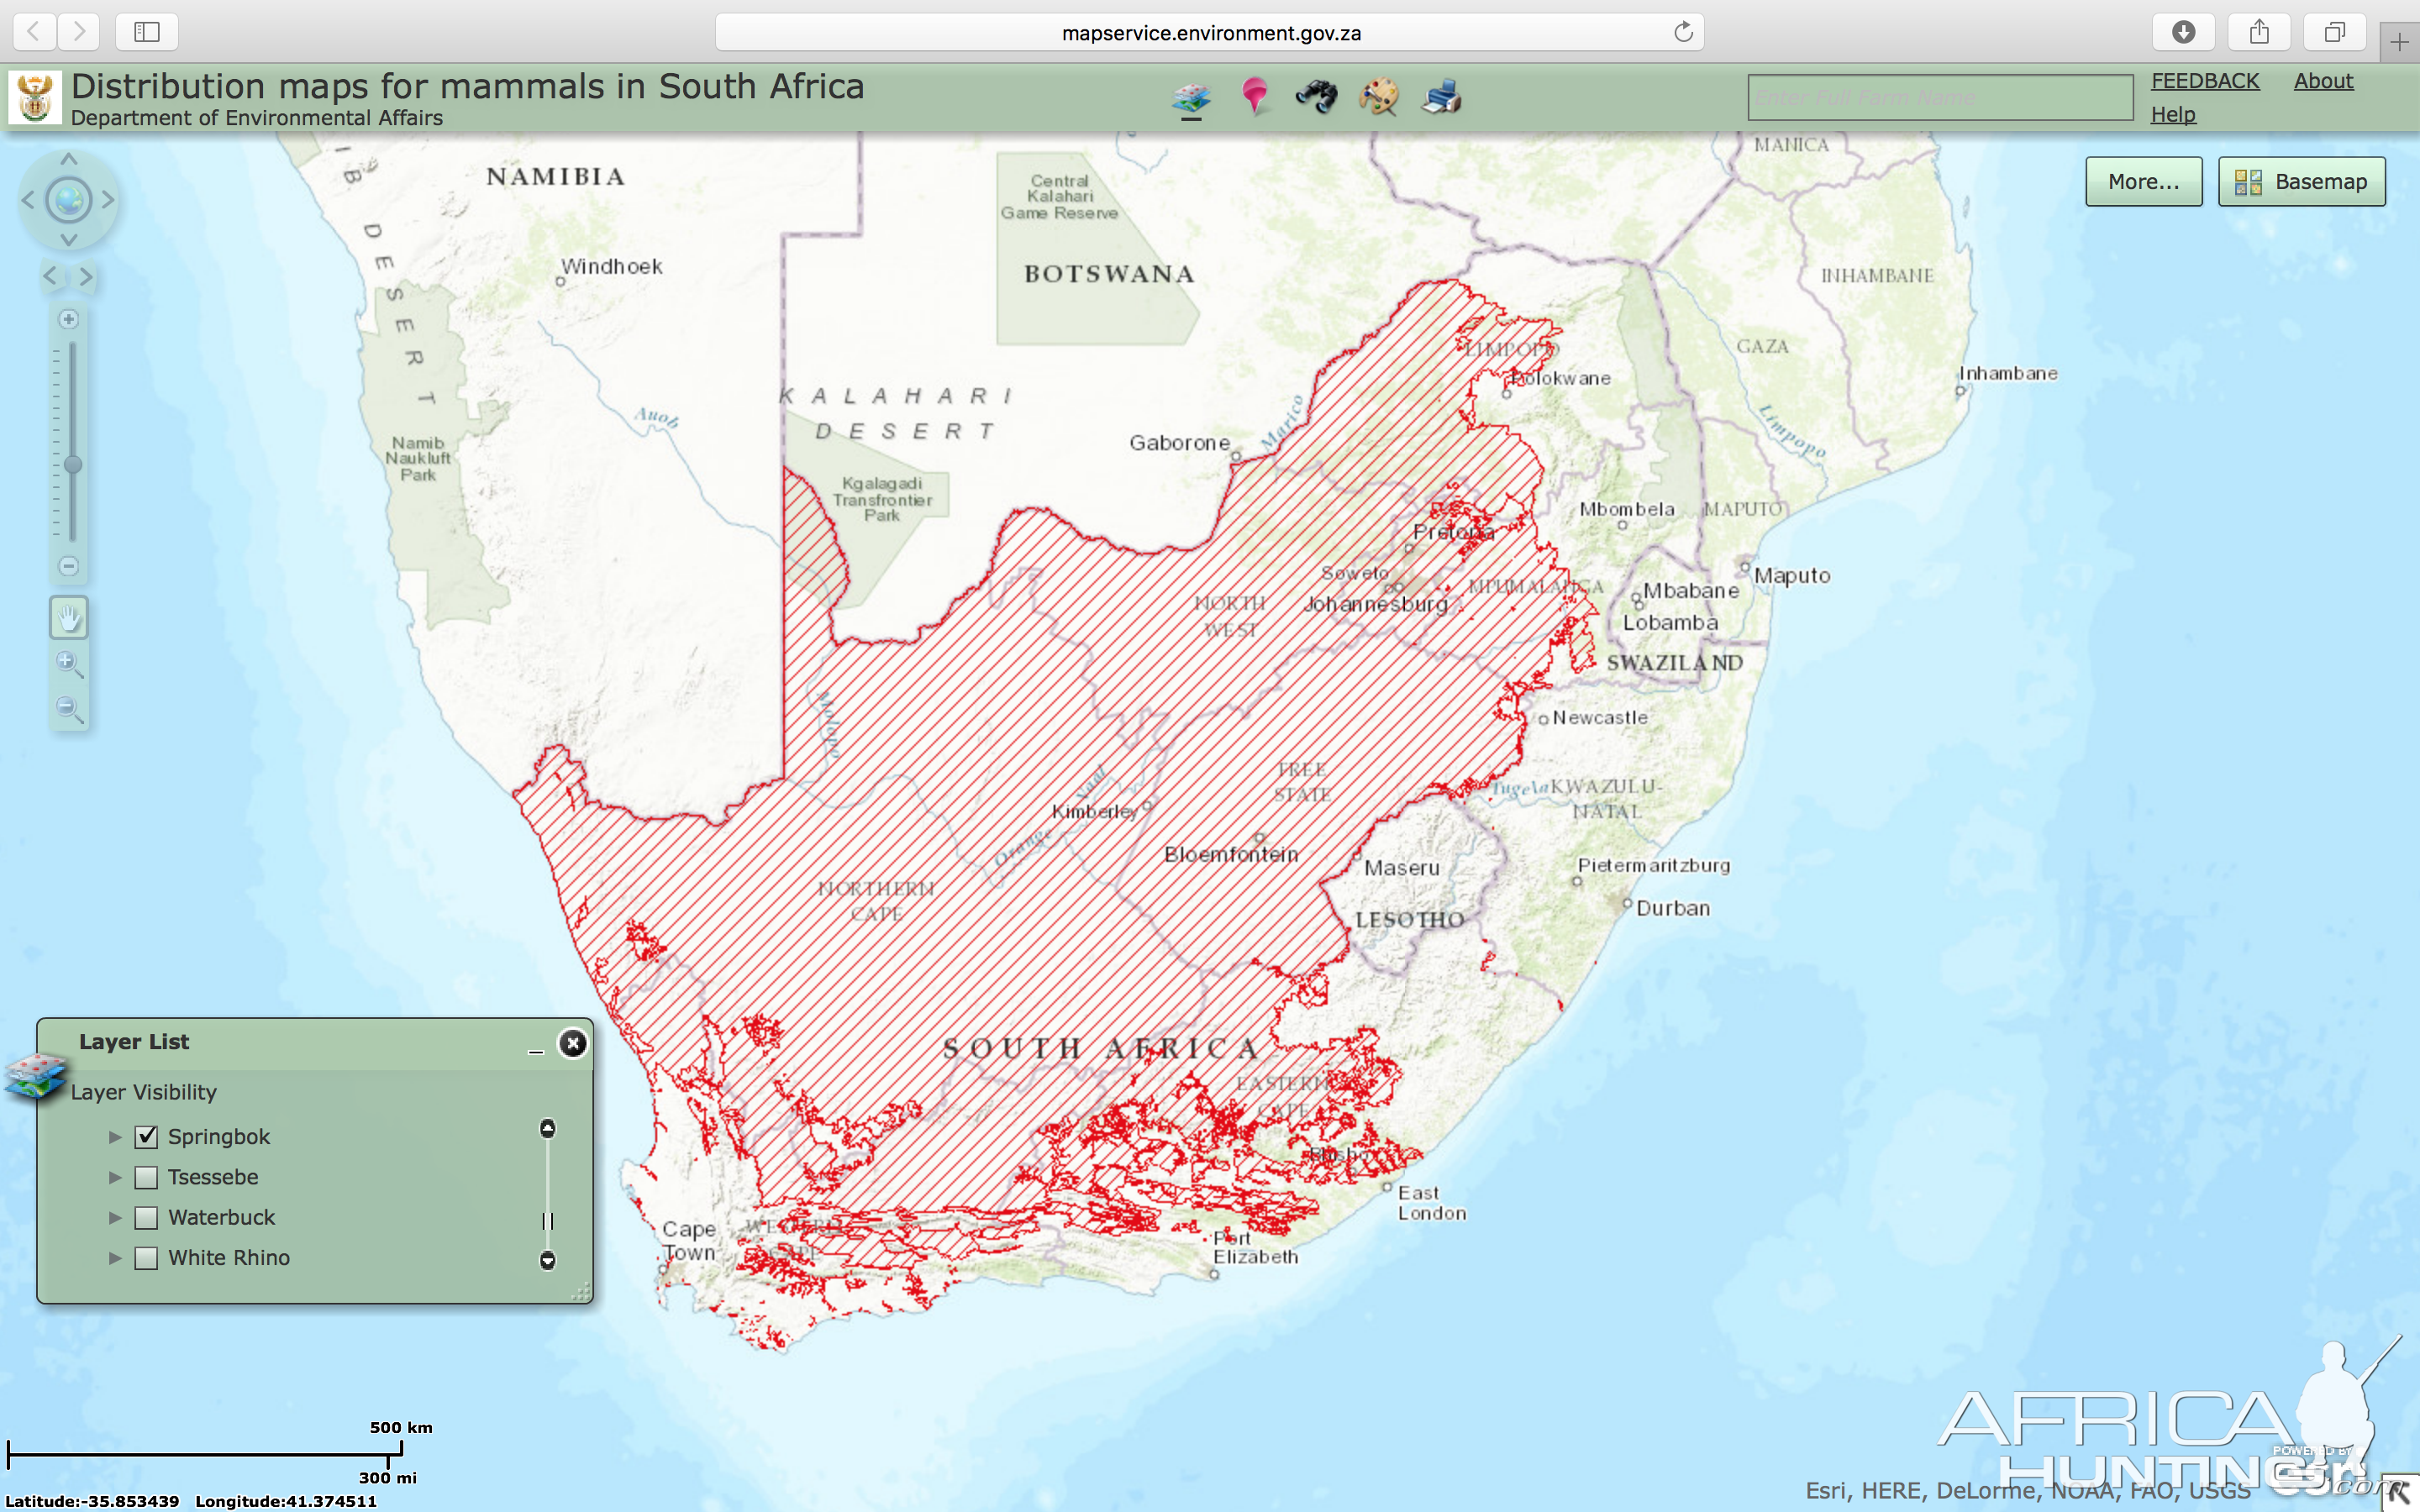Go to the previous map extent
The width and height of the screenshot is (2420, 1512).
pyautogui.click(x=50, y=276)
